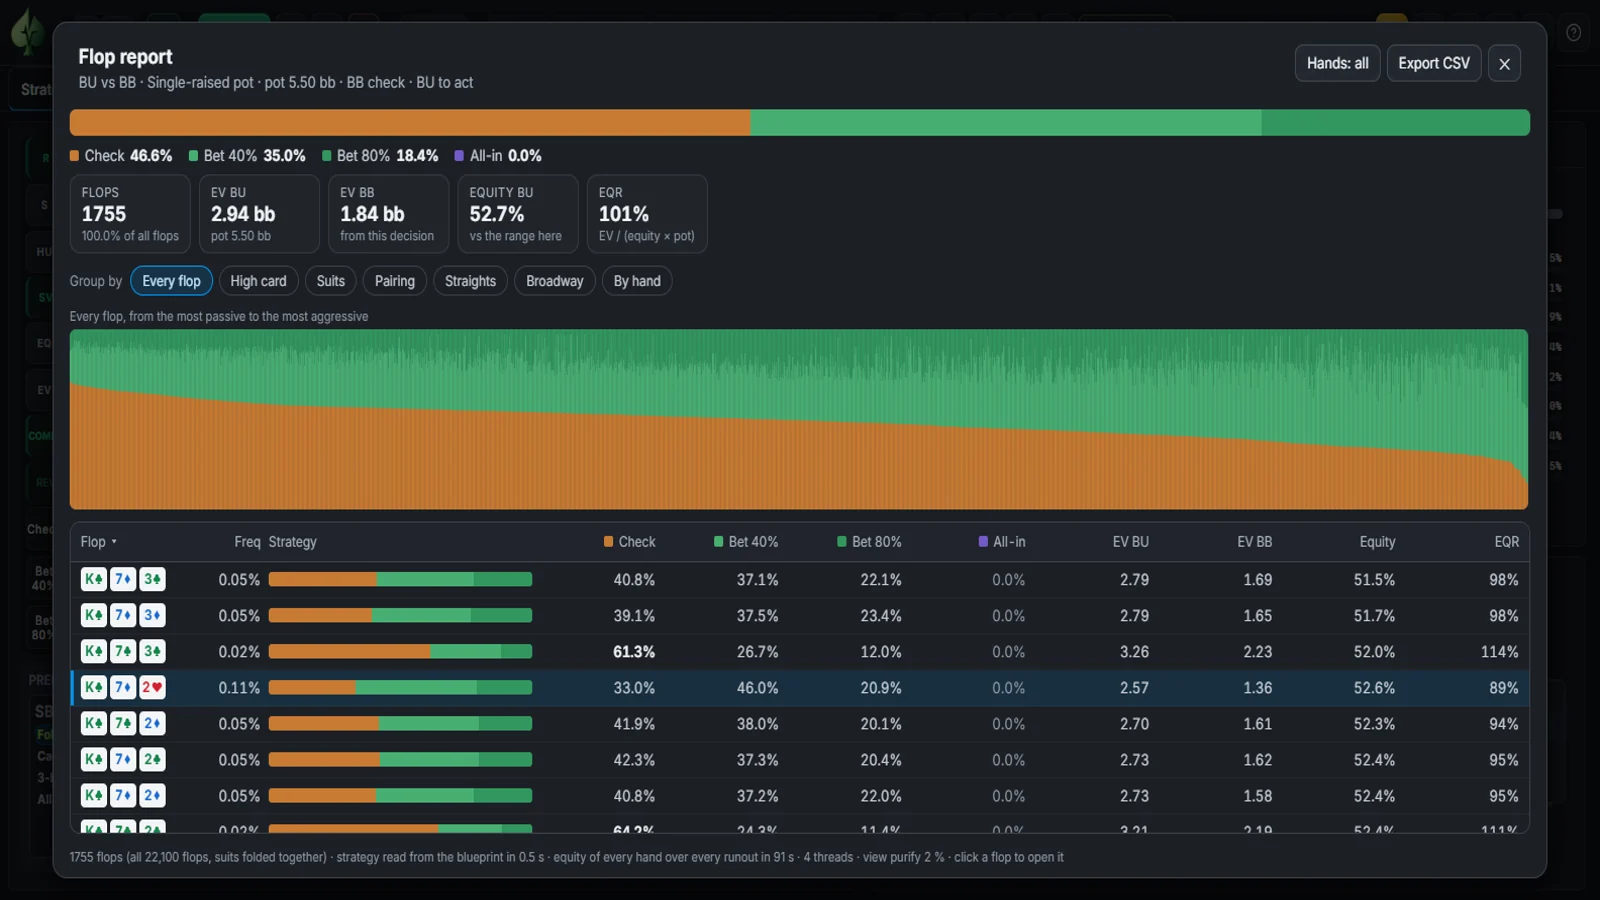Group by Suits
The width and height of the screenshot is (1600, 900).
[330, 281]
